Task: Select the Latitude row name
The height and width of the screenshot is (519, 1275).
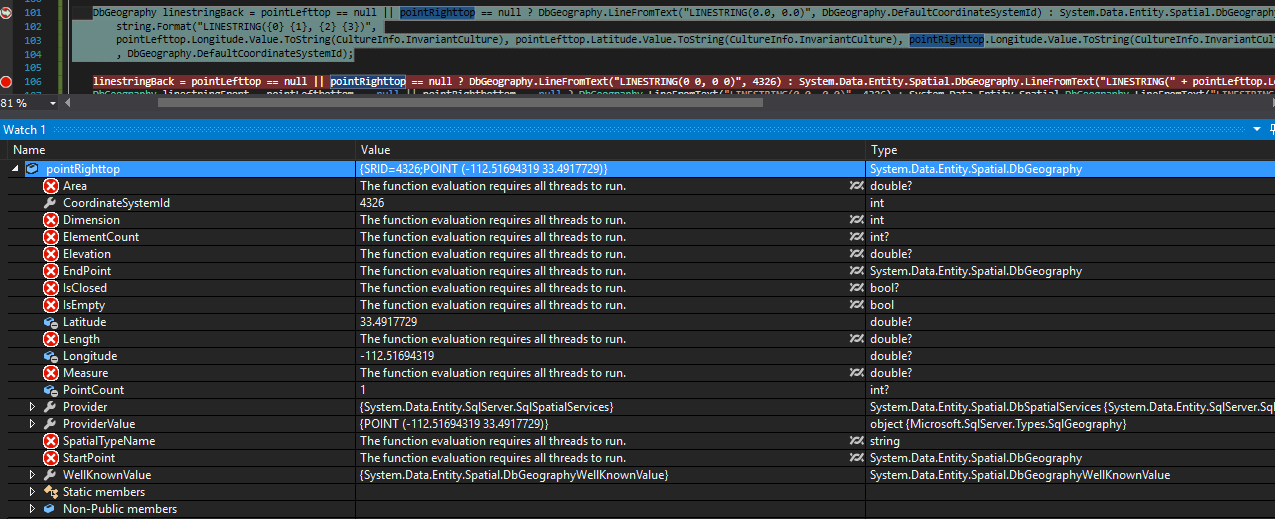Action: click(84, 322)
